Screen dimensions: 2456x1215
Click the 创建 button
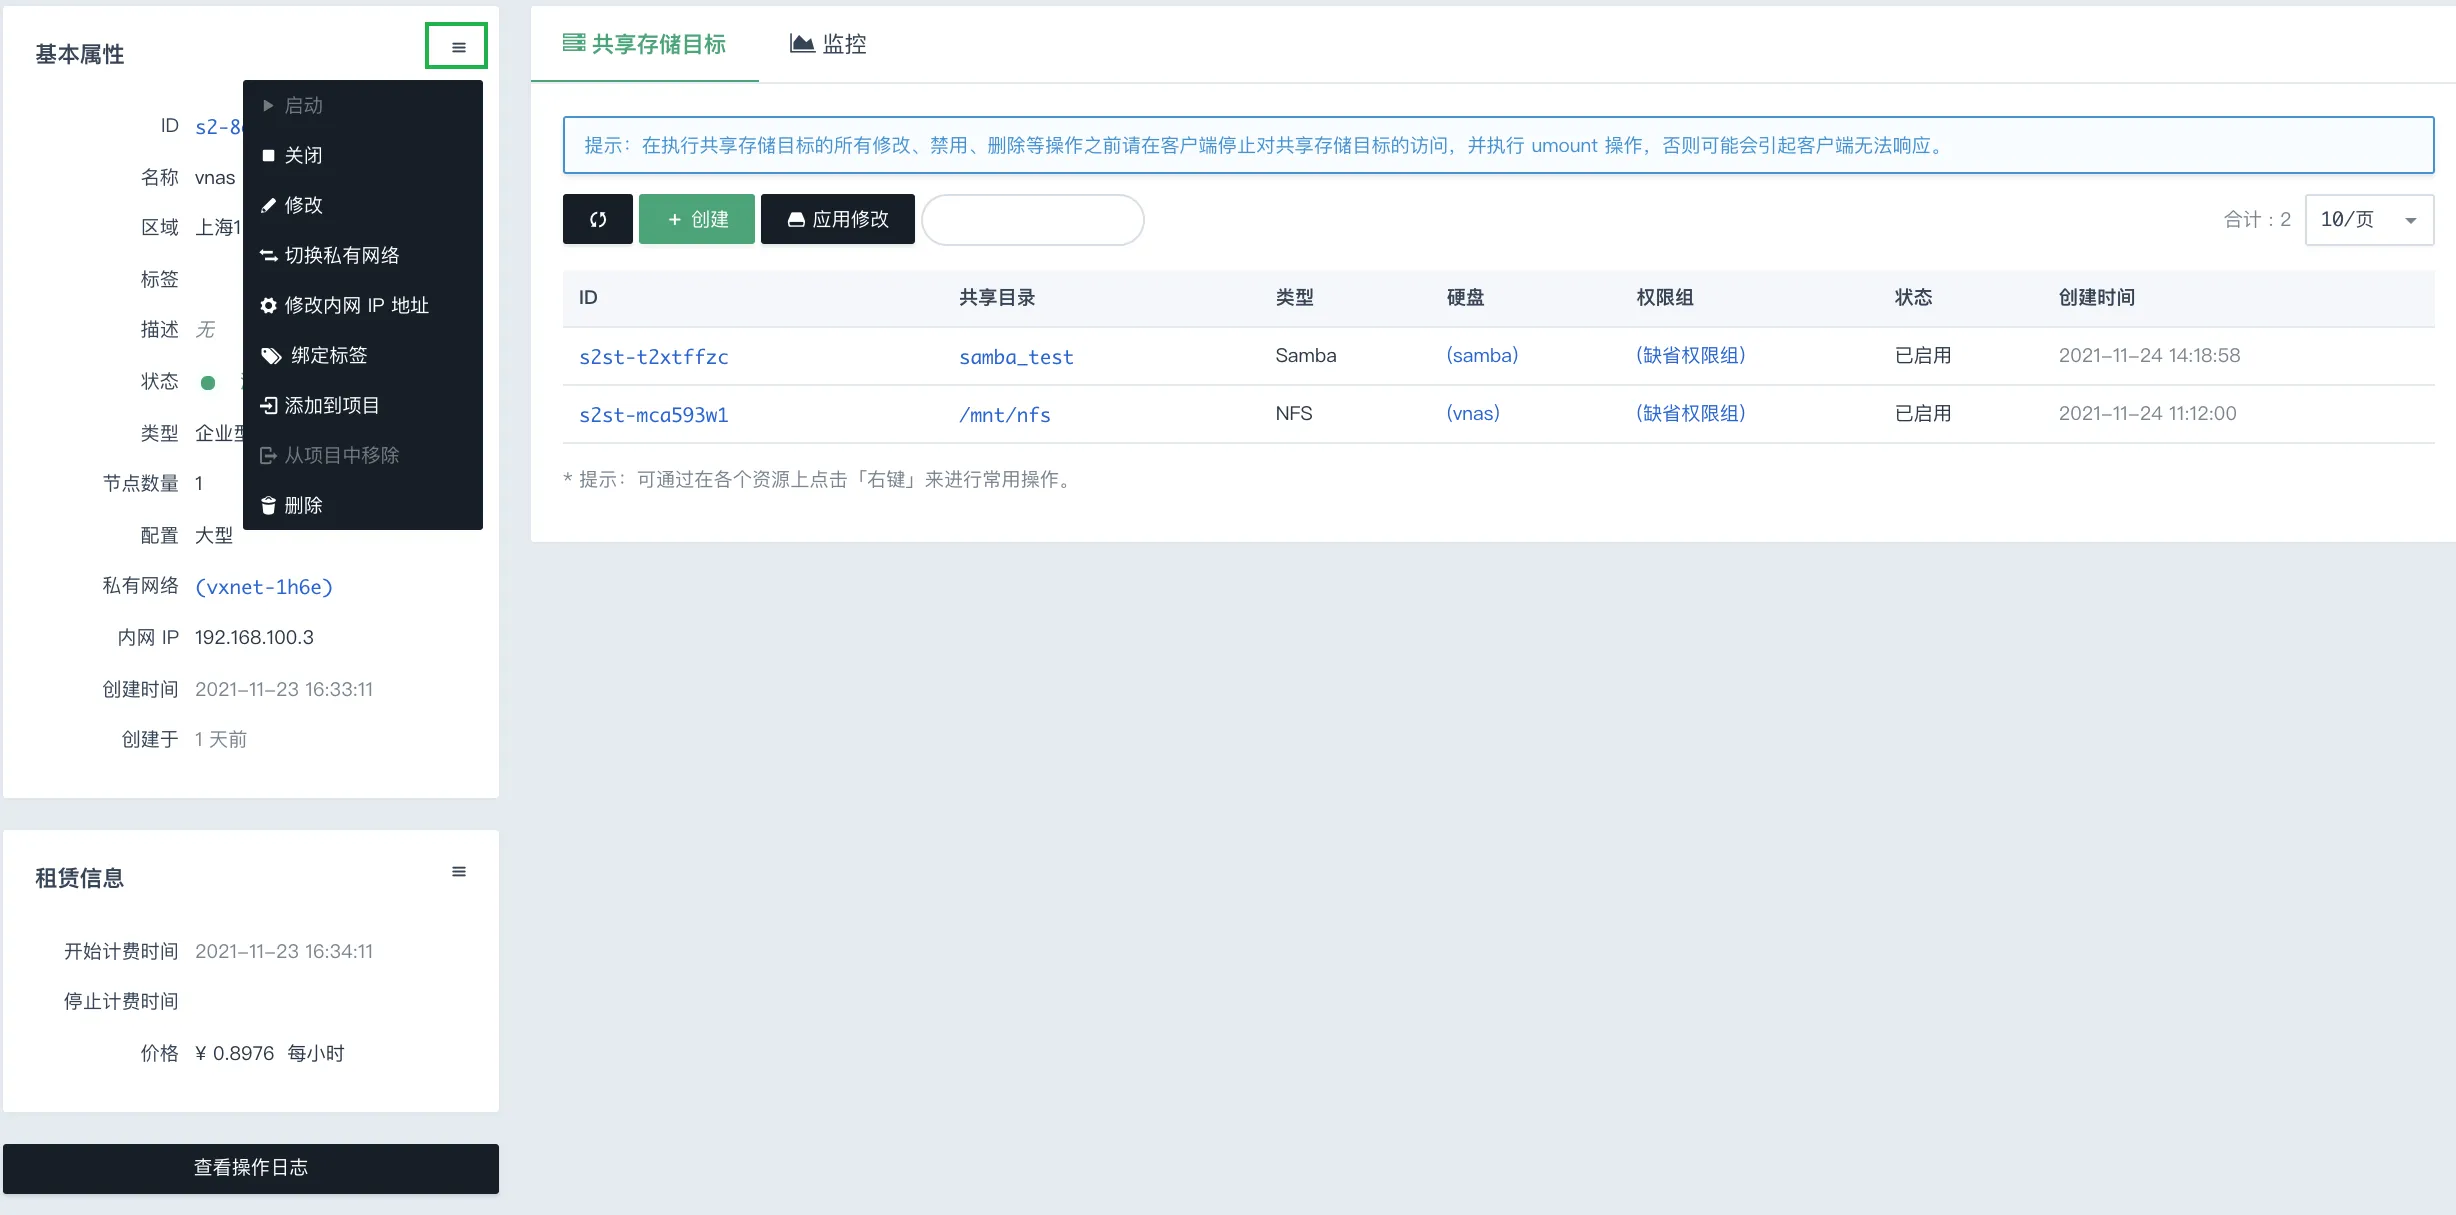pos(697,219)
